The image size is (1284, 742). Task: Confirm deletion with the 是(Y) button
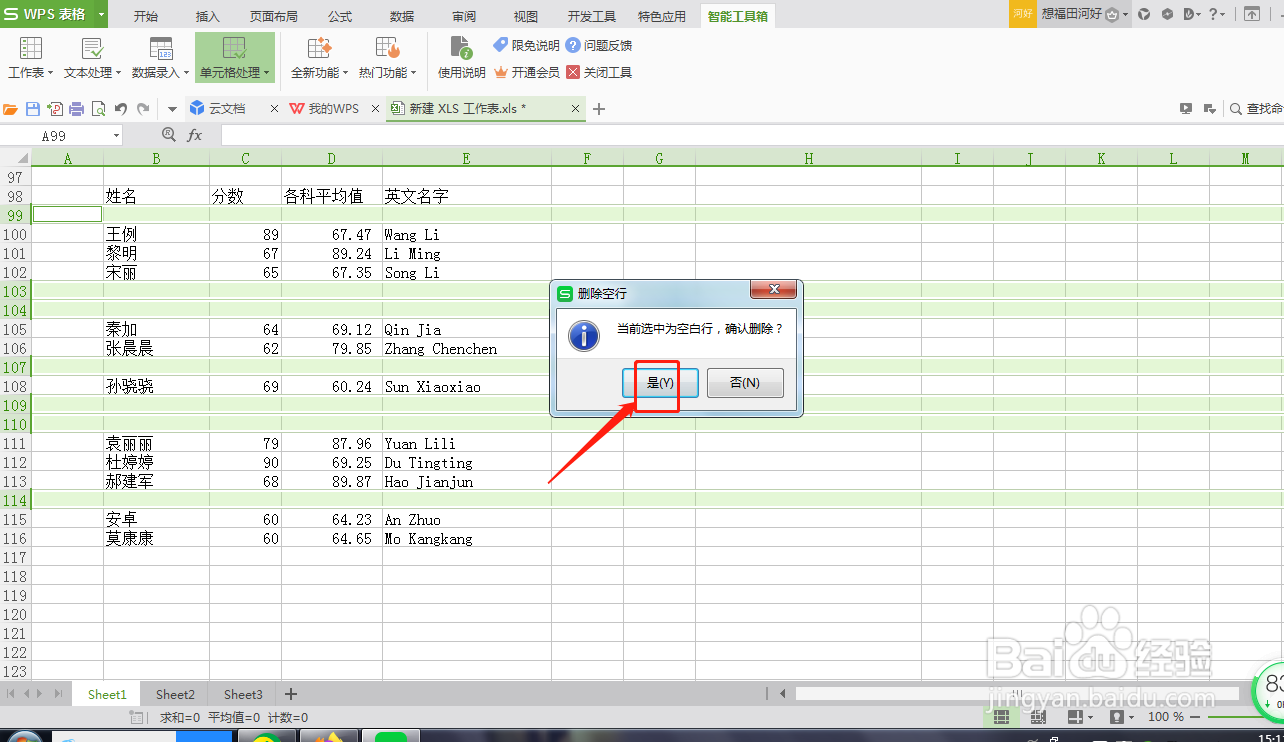point(660,383)
